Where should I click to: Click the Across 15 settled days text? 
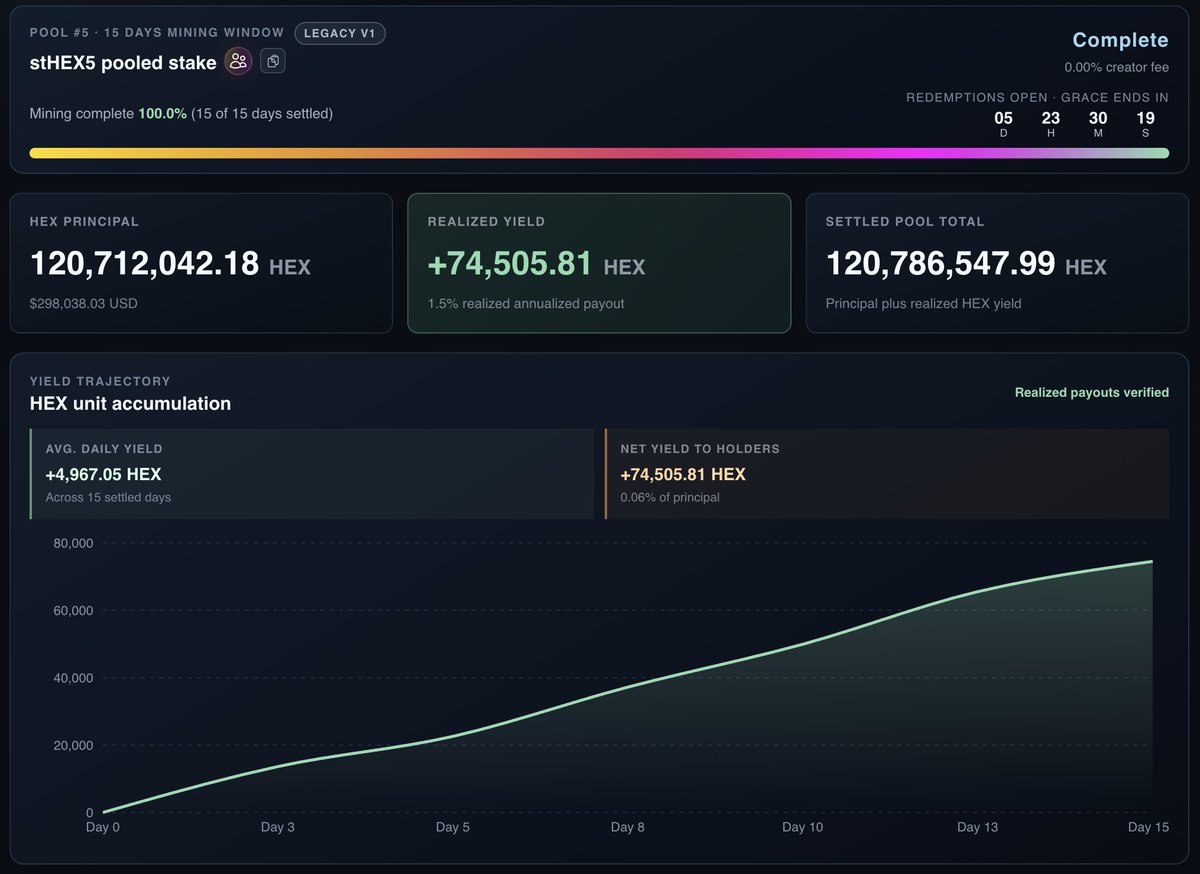(x=108, y=497)
